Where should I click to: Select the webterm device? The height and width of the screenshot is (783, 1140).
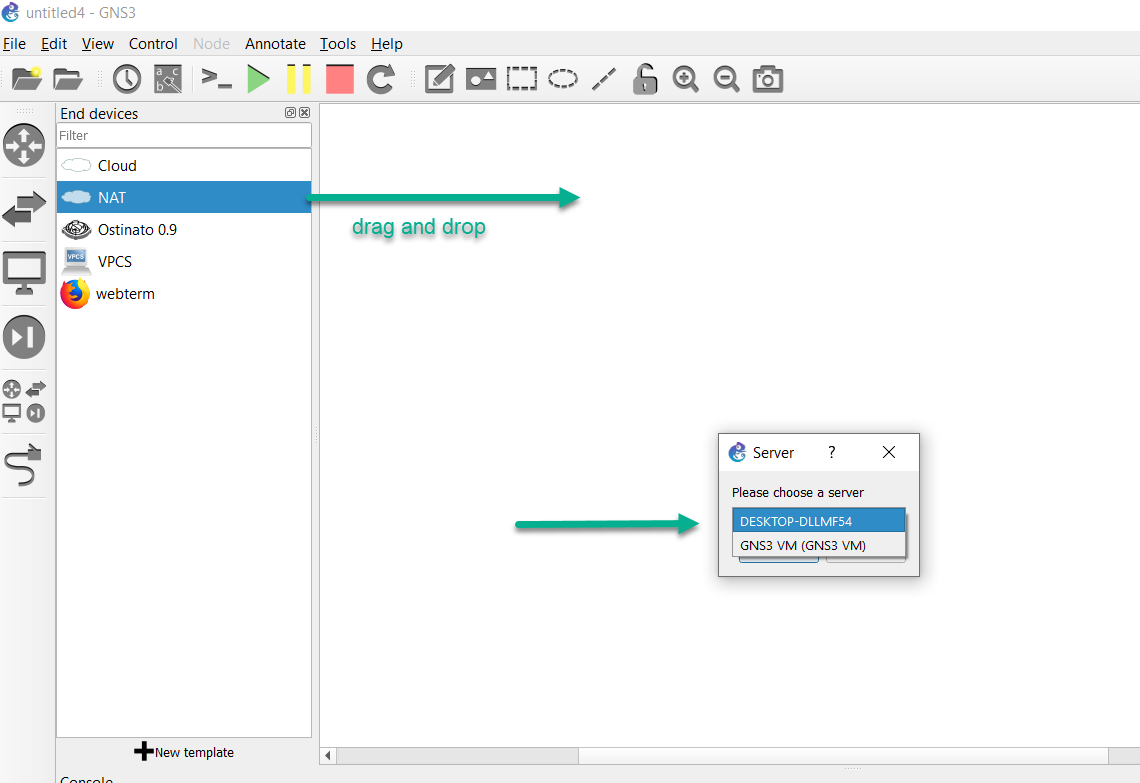[x=184, y=294]
